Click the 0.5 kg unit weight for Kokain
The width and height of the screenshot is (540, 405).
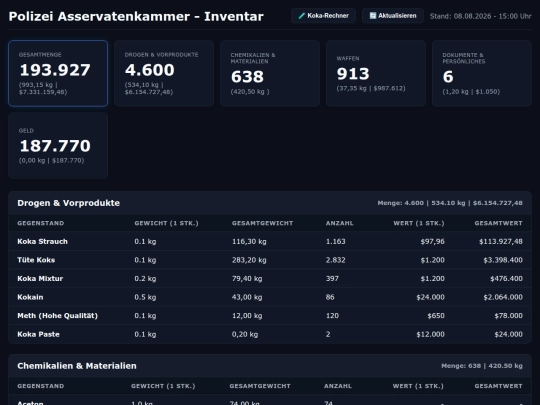pos(145,297)
